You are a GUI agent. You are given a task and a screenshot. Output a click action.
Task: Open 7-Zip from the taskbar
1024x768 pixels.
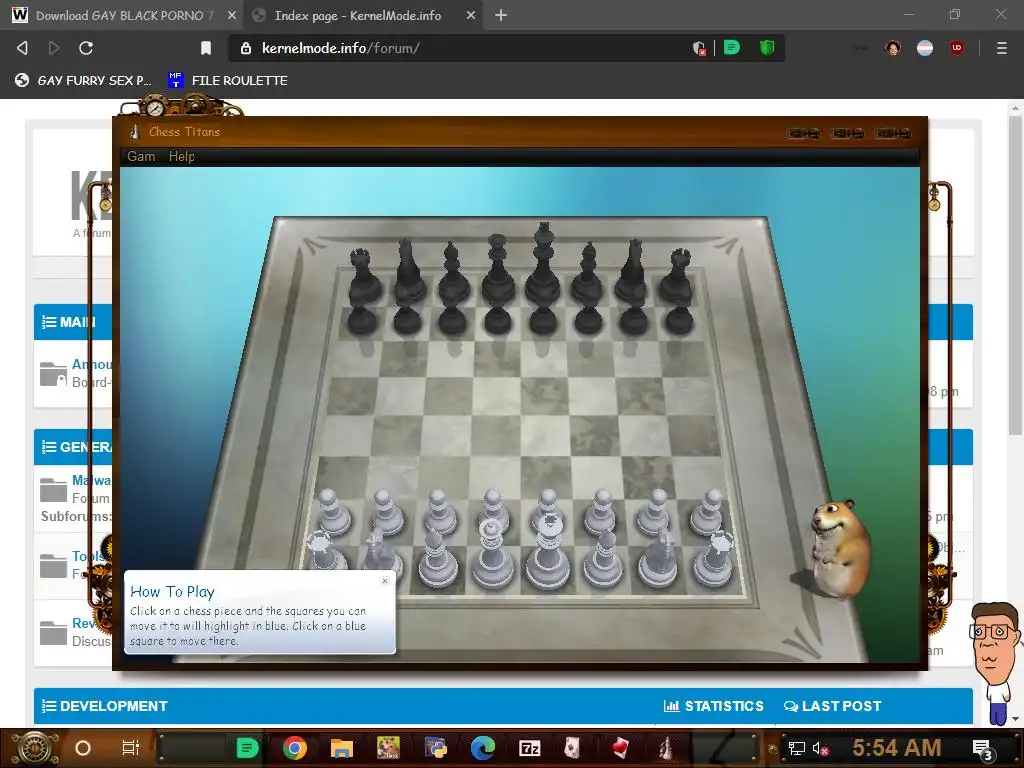530,748
